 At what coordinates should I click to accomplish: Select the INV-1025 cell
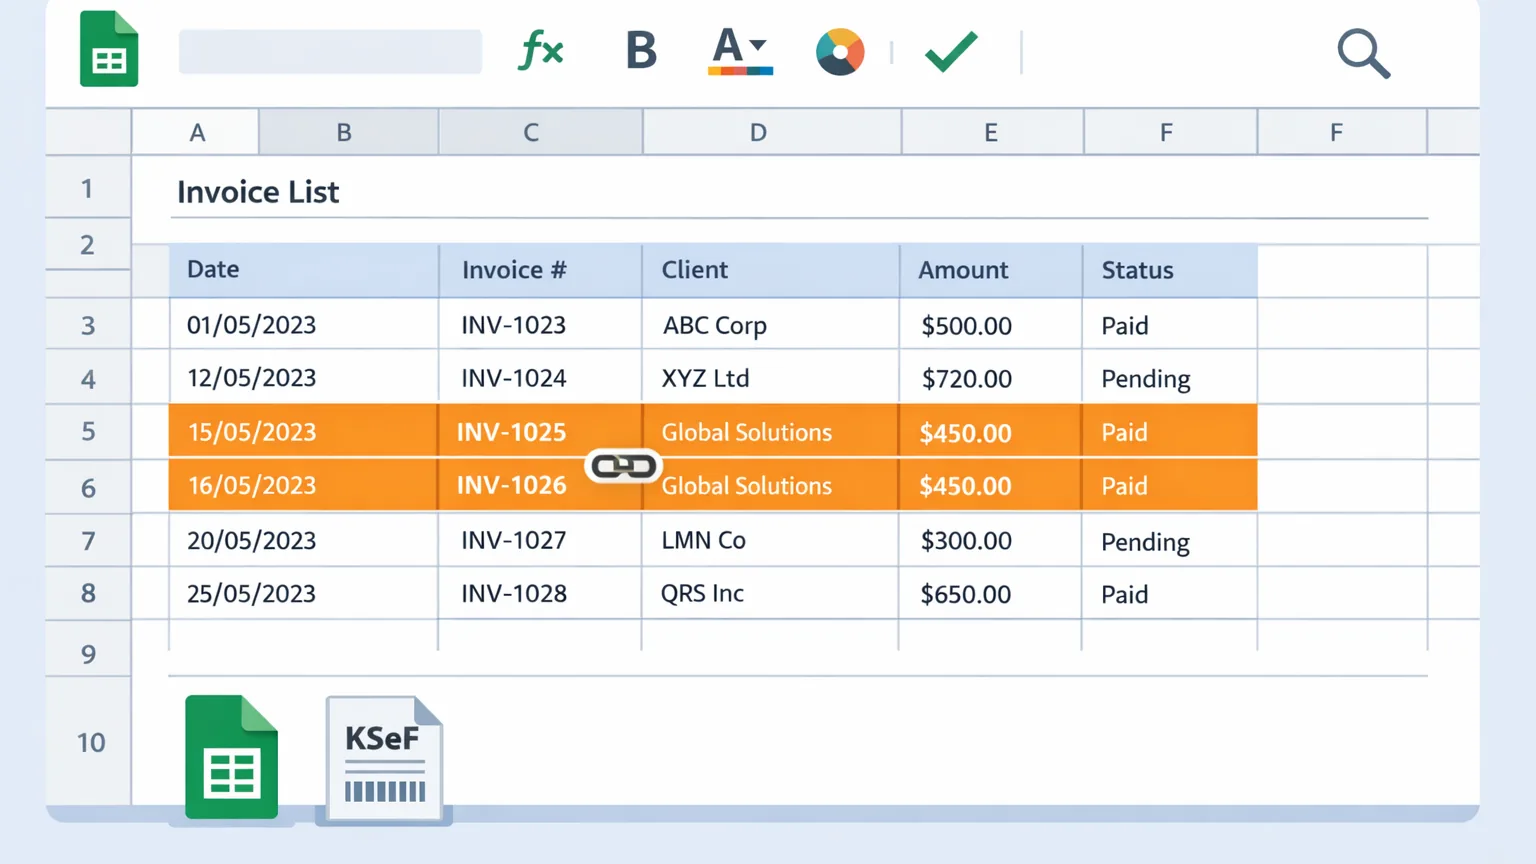[540, 432]
